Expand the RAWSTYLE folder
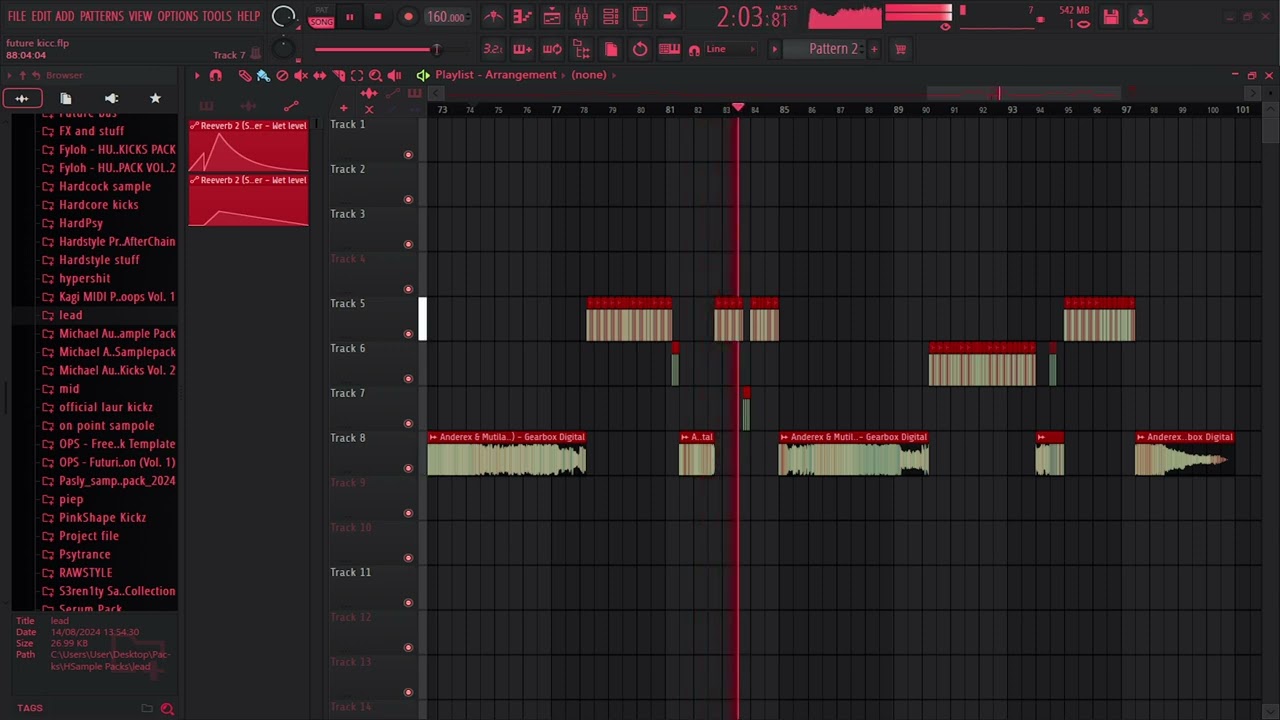The height and width of the screenshot is (720, 1280). (x=85, y=573)
